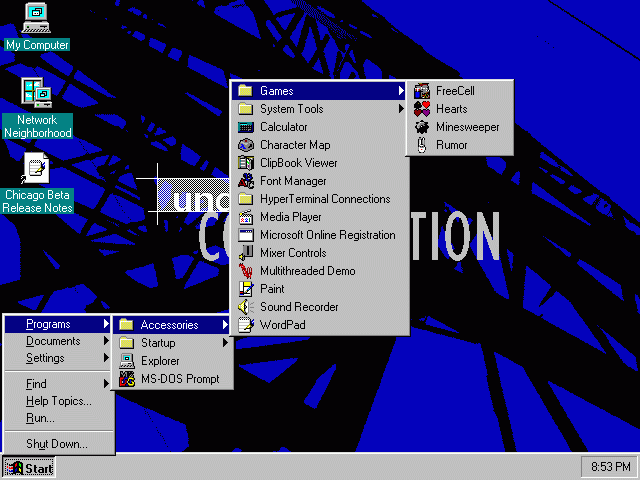Viewport: 640px width, 480px height.
Task: Open Calculator from the Accessories list
Action: pos(320,127)
